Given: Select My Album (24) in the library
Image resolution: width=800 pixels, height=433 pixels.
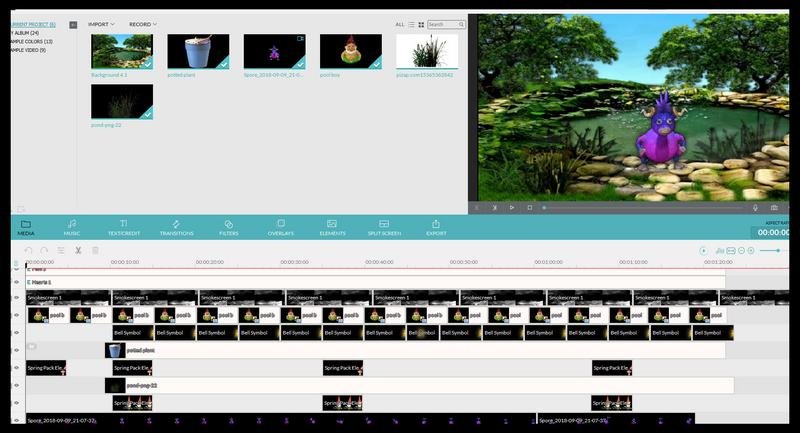Looking at the screenshot, I should click(25, 33).
